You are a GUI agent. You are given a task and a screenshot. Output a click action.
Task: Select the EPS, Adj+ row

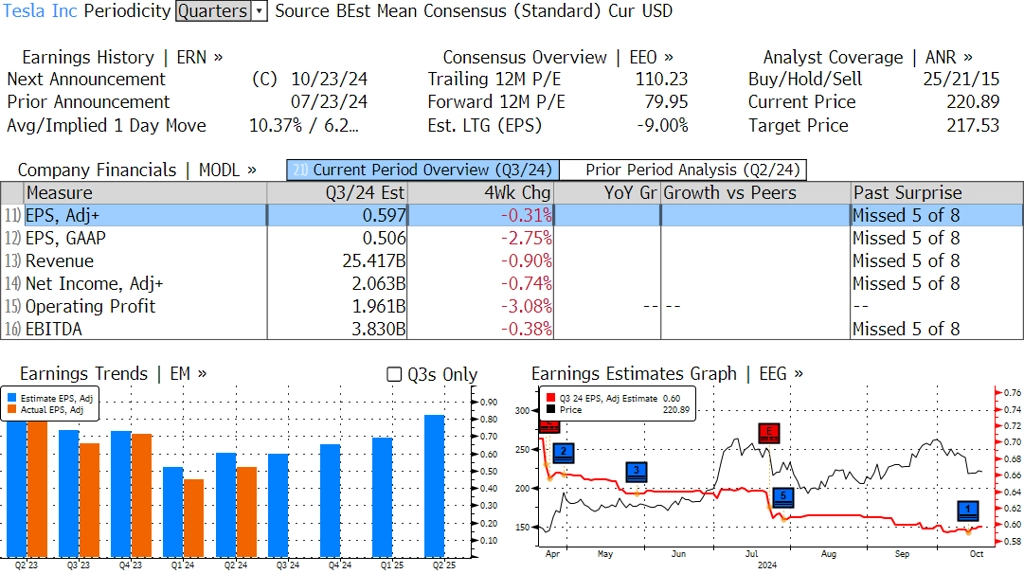[x=512, y=215]
